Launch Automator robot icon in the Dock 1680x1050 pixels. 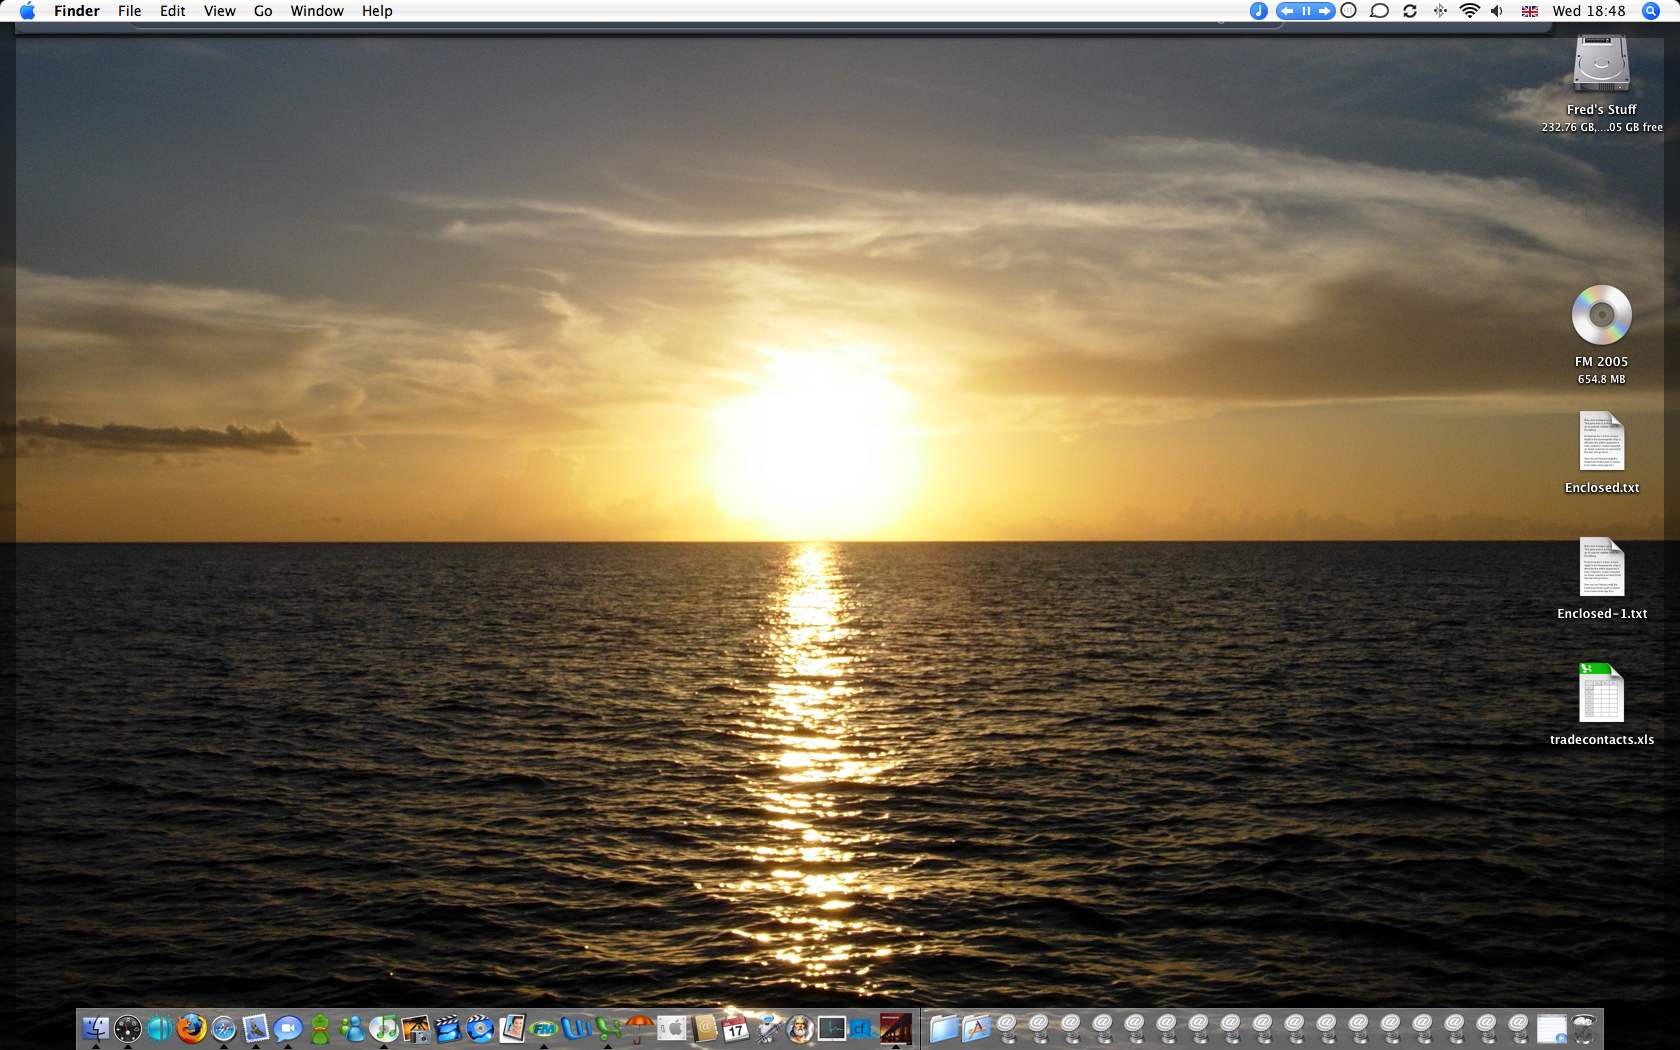coord(768,1028)
